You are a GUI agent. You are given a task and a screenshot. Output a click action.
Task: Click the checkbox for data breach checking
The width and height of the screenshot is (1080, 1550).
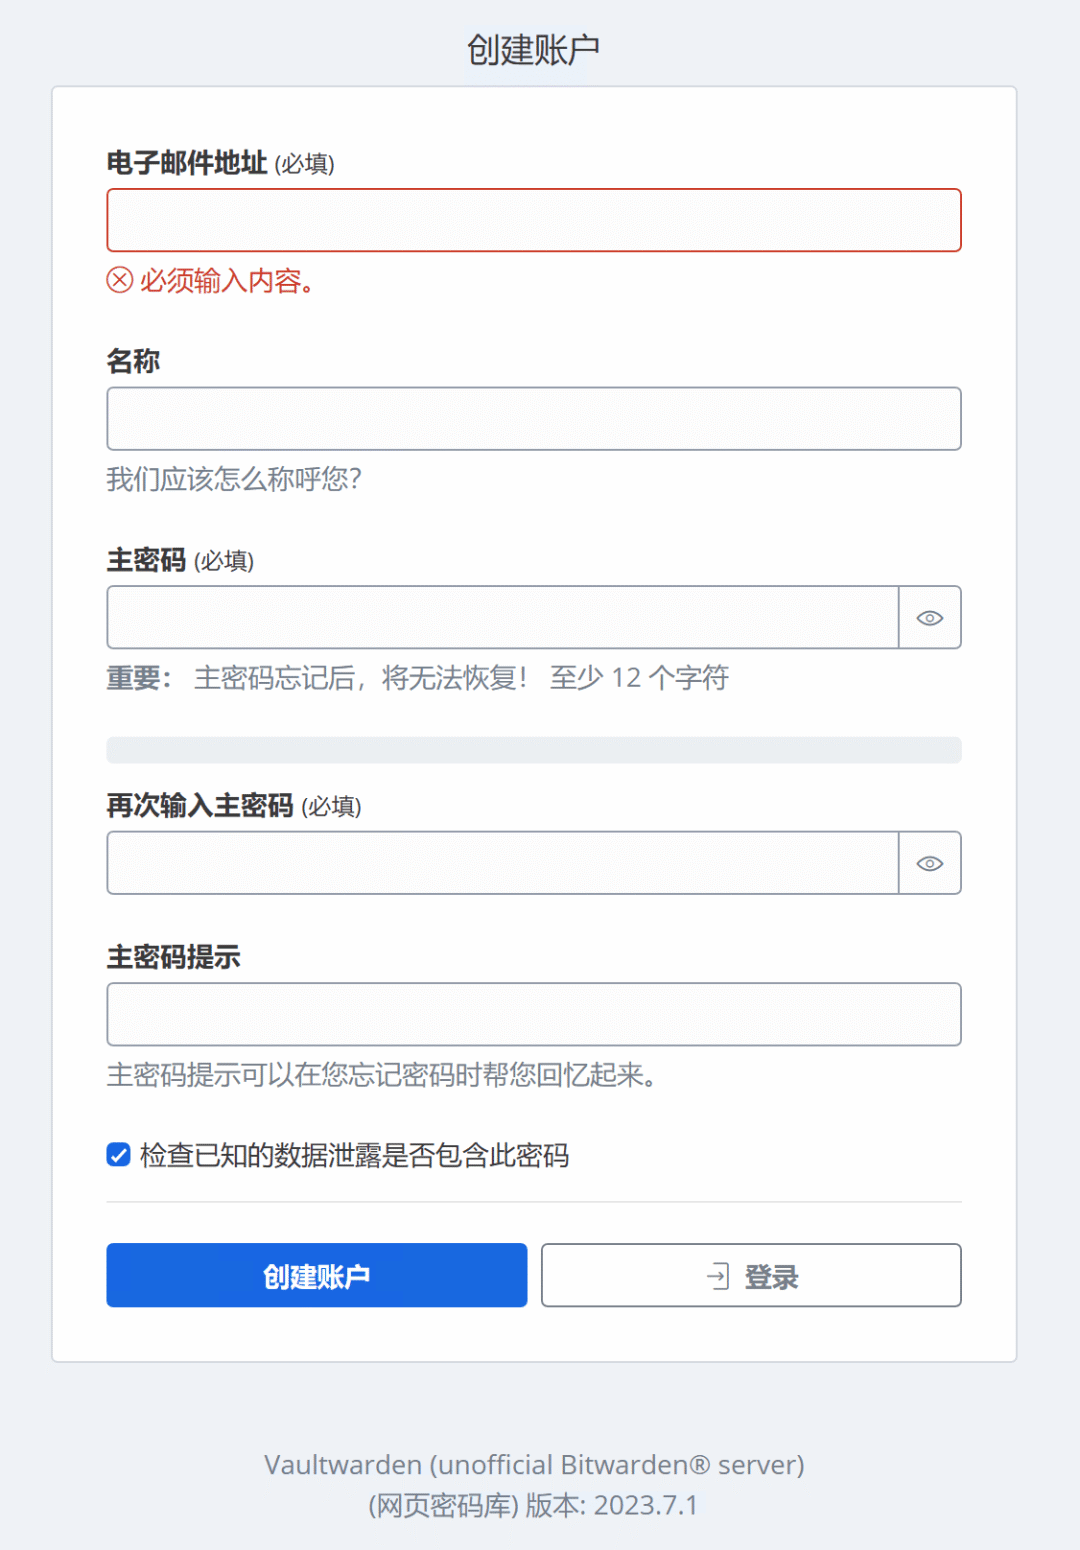[117, 1155]
